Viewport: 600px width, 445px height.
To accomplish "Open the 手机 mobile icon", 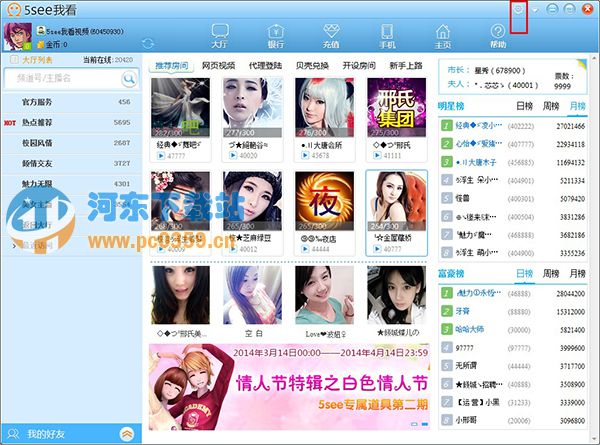I will (x=387, y=36).
